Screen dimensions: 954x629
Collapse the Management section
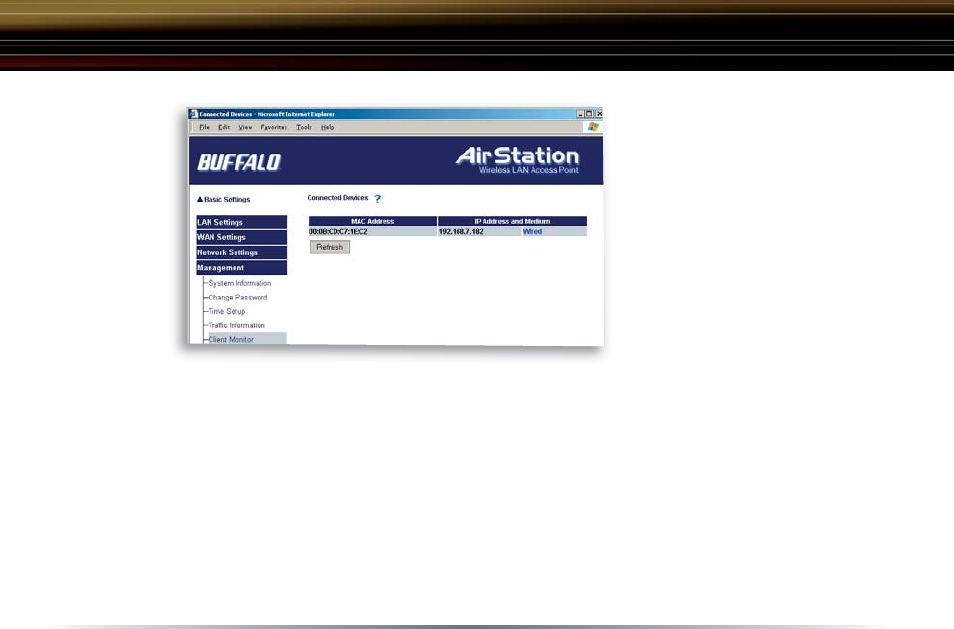tap(242, 268)
